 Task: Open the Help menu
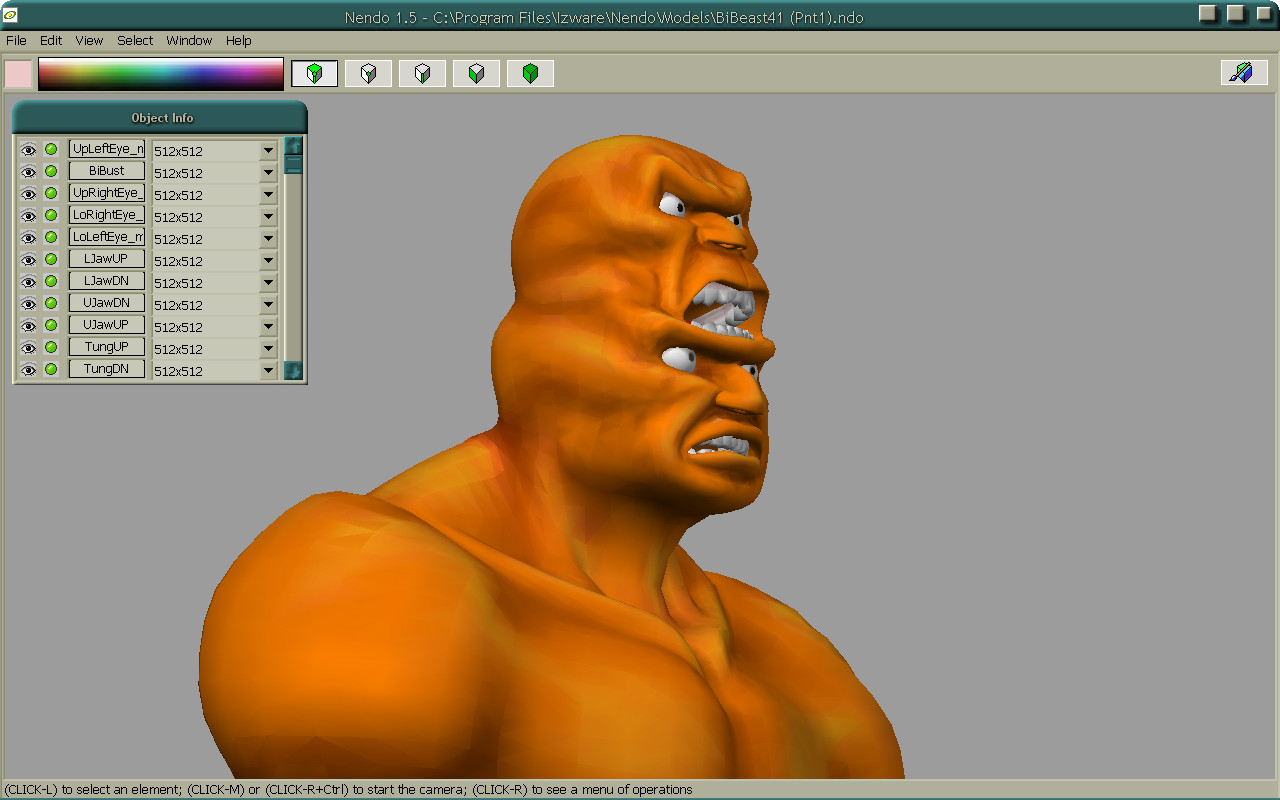238,41
